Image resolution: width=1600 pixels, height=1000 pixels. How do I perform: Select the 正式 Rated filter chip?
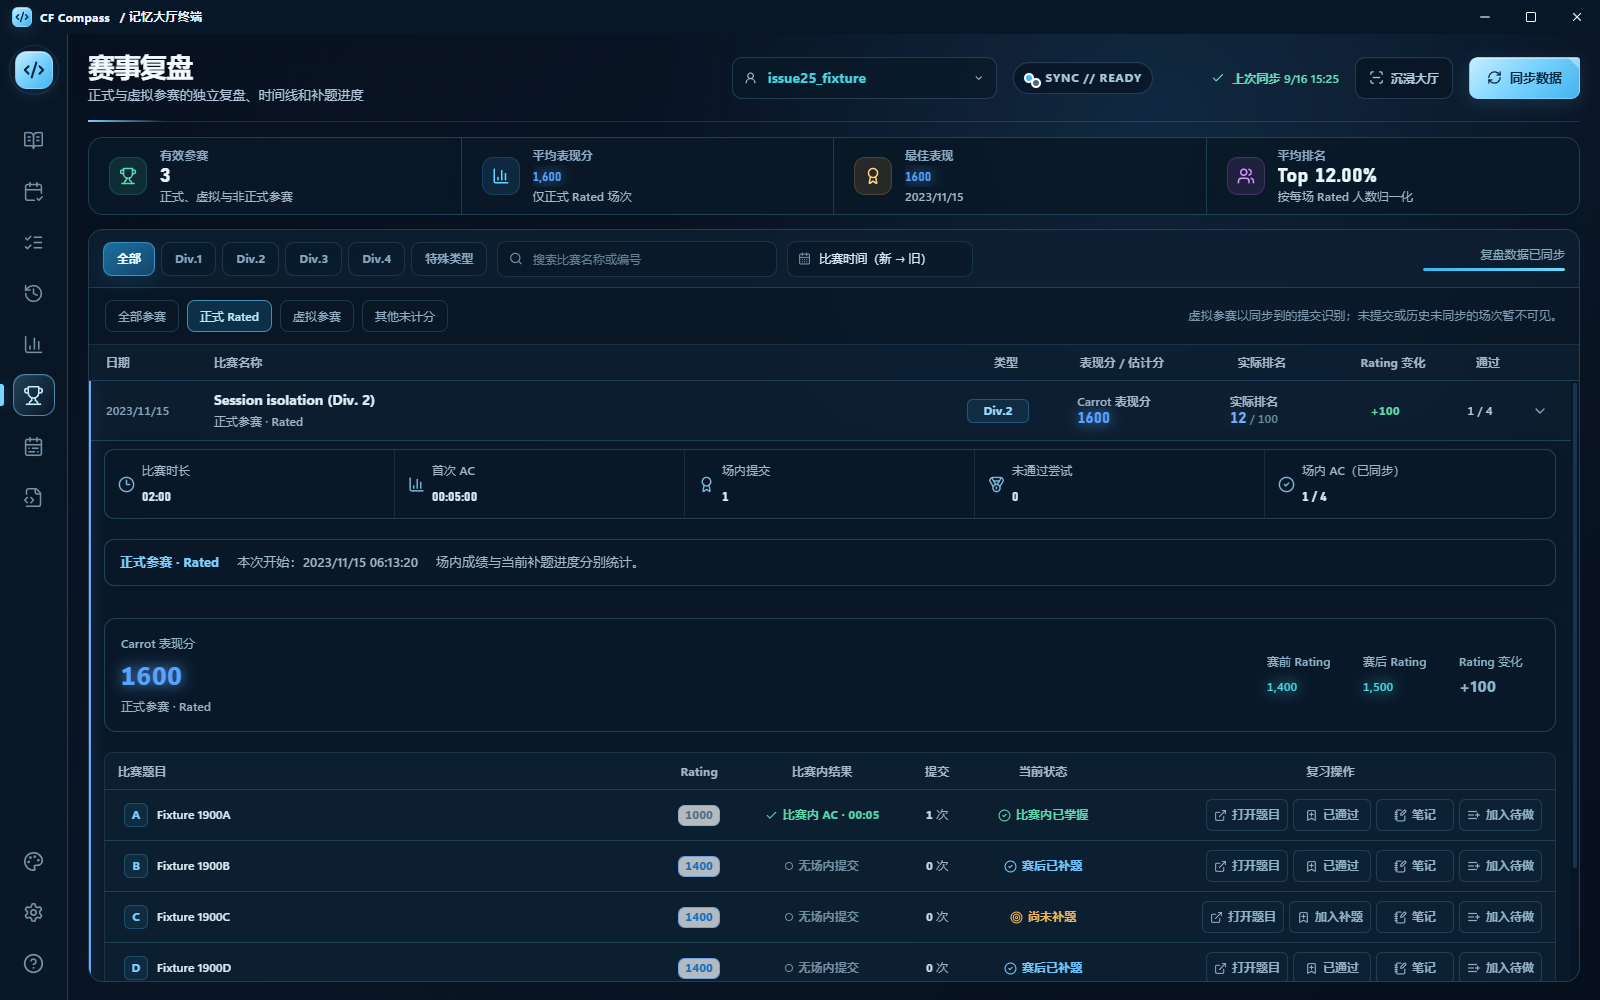point(229,316)
